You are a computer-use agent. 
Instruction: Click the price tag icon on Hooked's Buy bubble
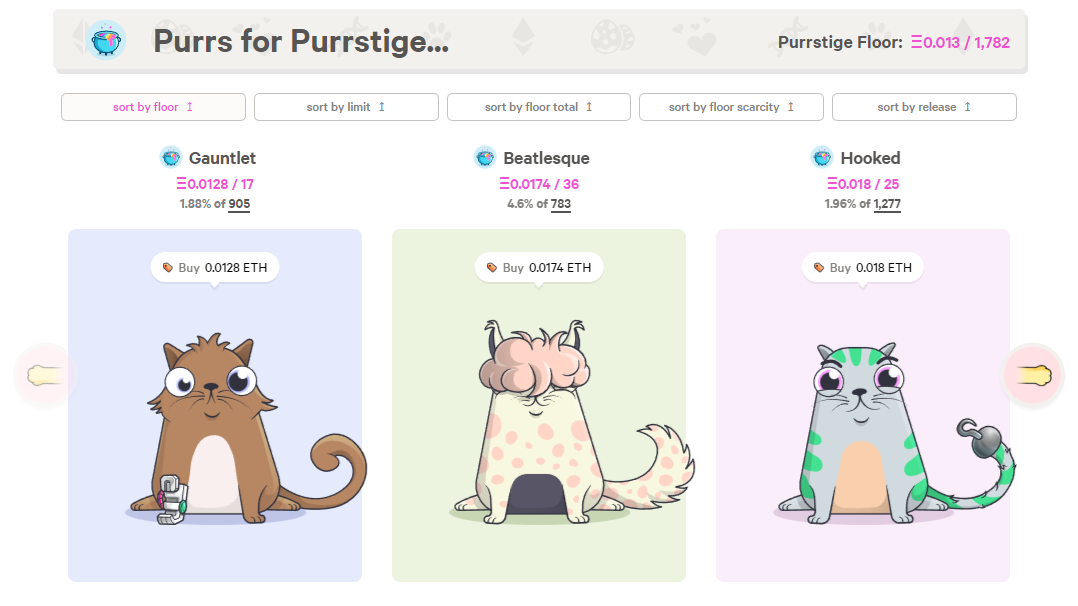click(x=819, y=268)
